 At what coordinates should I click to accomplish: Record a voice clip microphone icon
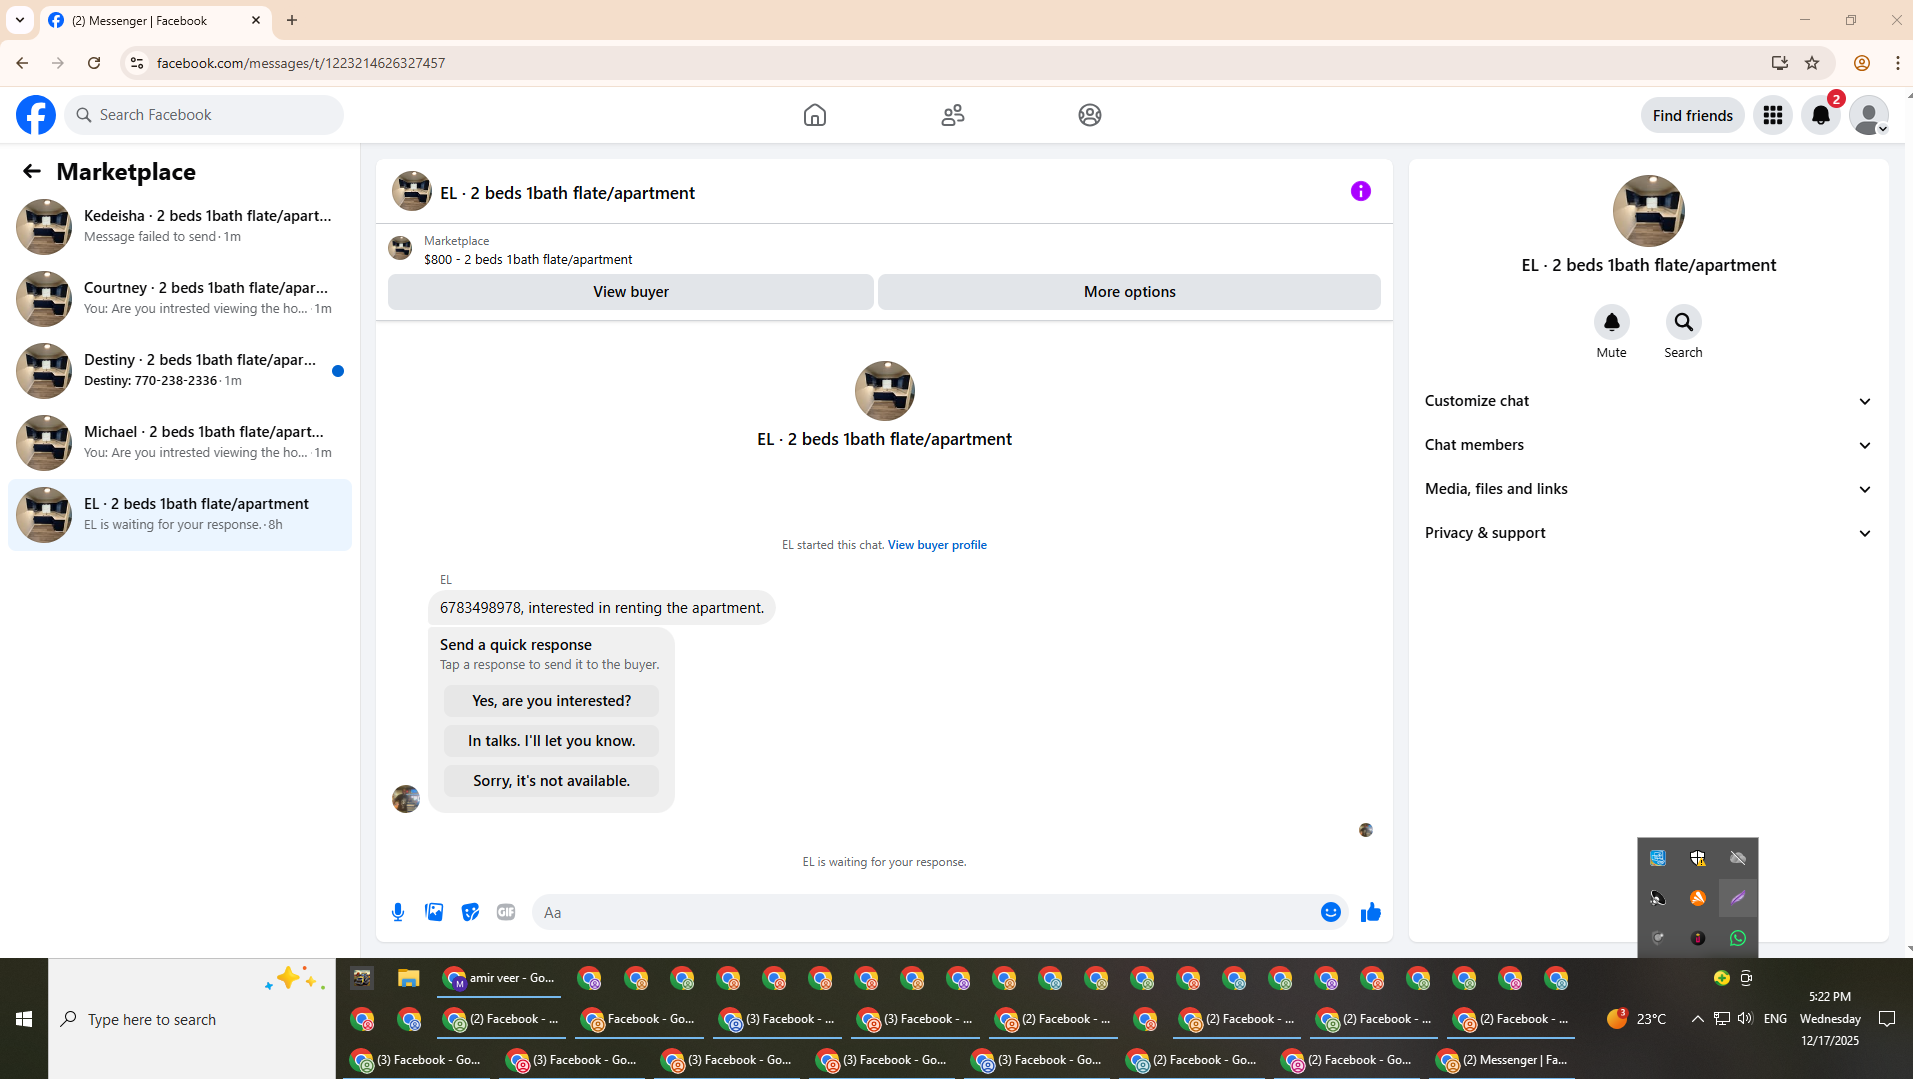[398, 912]
